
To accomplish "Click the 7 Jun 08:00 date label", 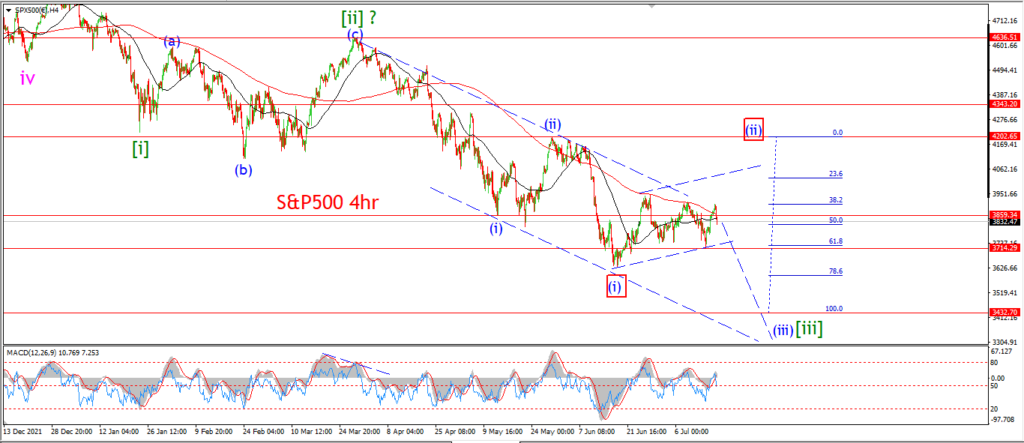I will pos(599,432).
